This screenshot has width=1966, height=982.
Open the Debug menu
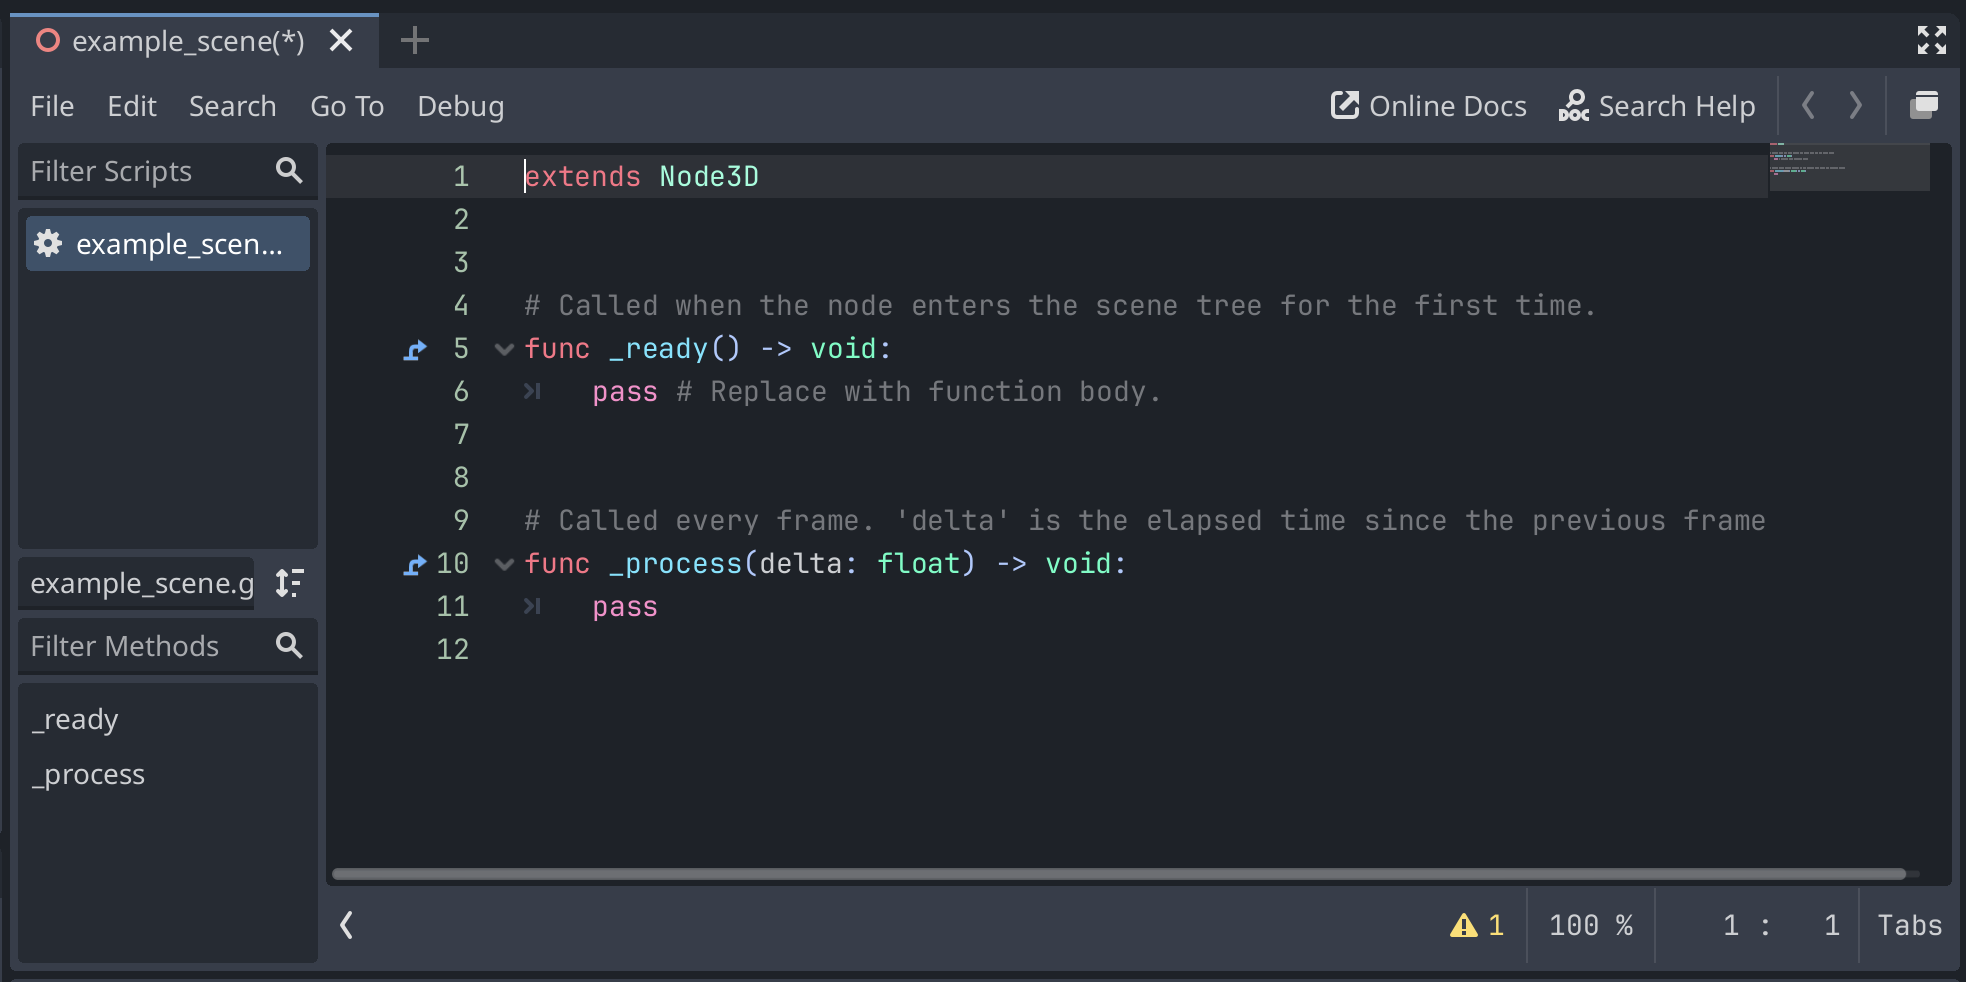click(x=459, y=106)
